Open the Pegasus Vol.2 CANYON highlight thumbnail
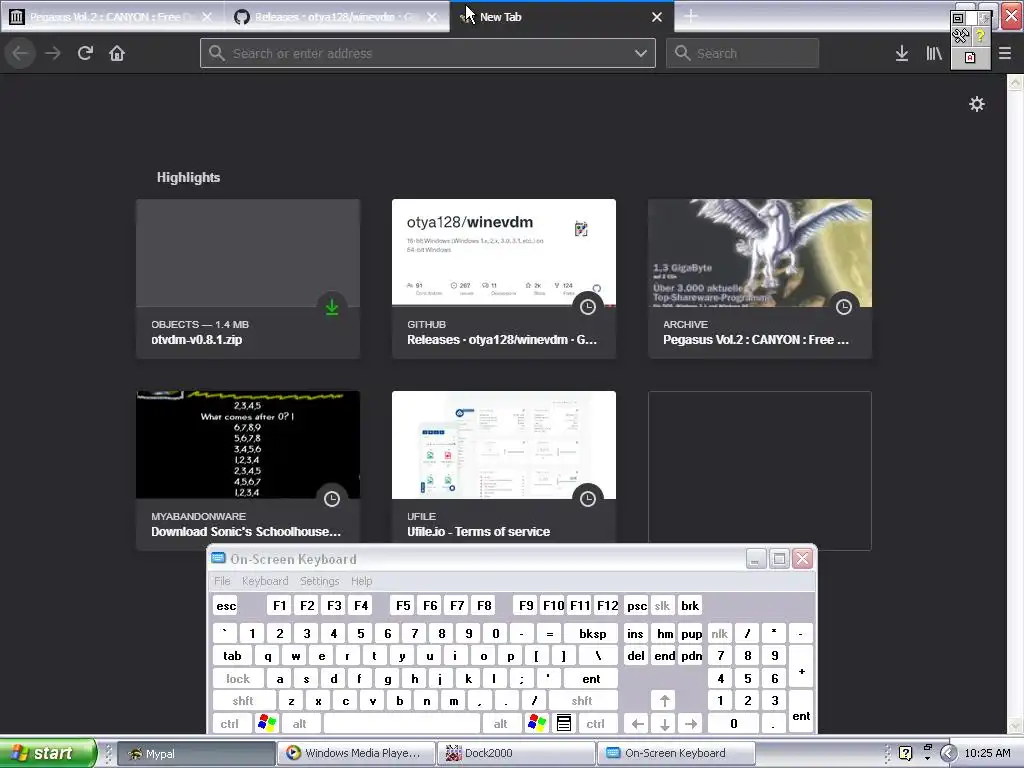 pyautogui.click(x=760, y=253)
